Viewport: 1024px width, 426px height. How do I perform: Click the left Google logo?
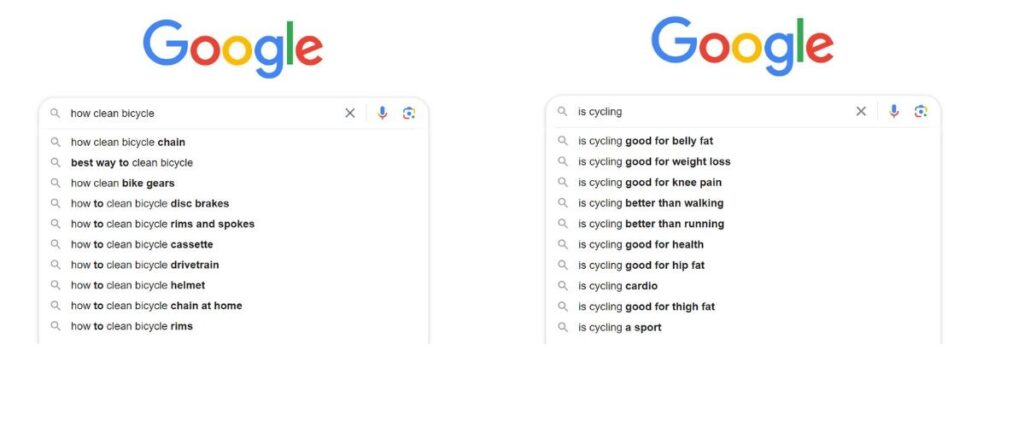(x=233, y=49)
